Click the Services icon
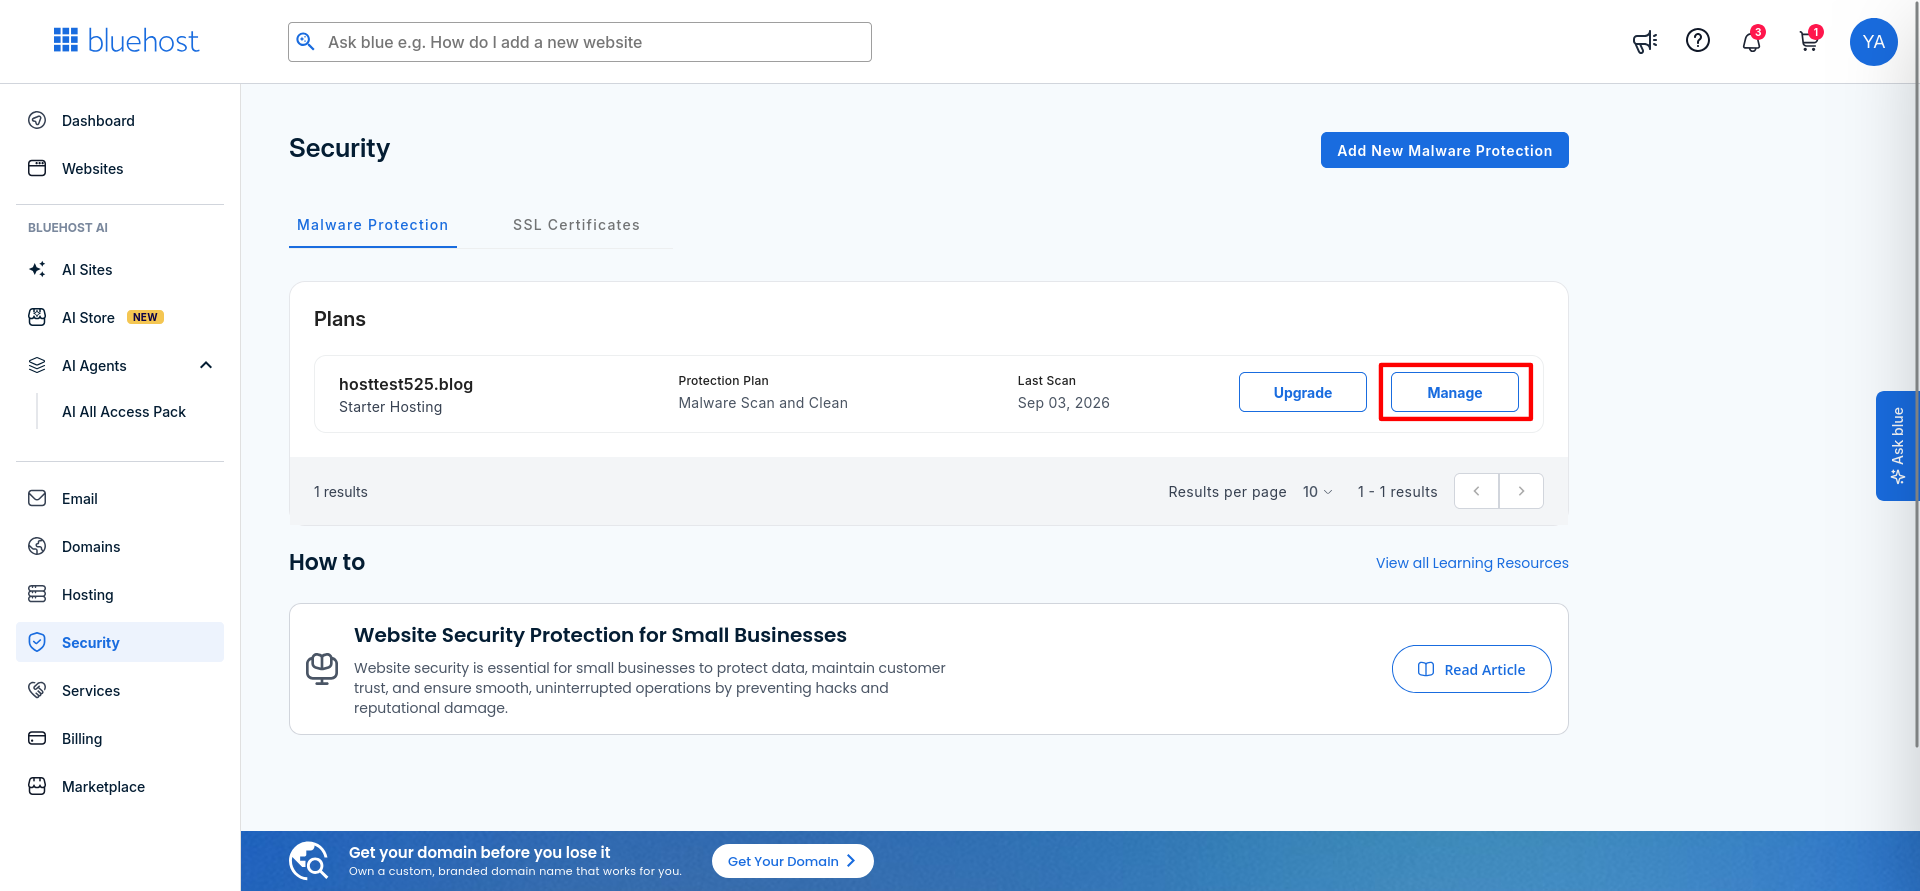The image size is (1920, 891). 37,690
